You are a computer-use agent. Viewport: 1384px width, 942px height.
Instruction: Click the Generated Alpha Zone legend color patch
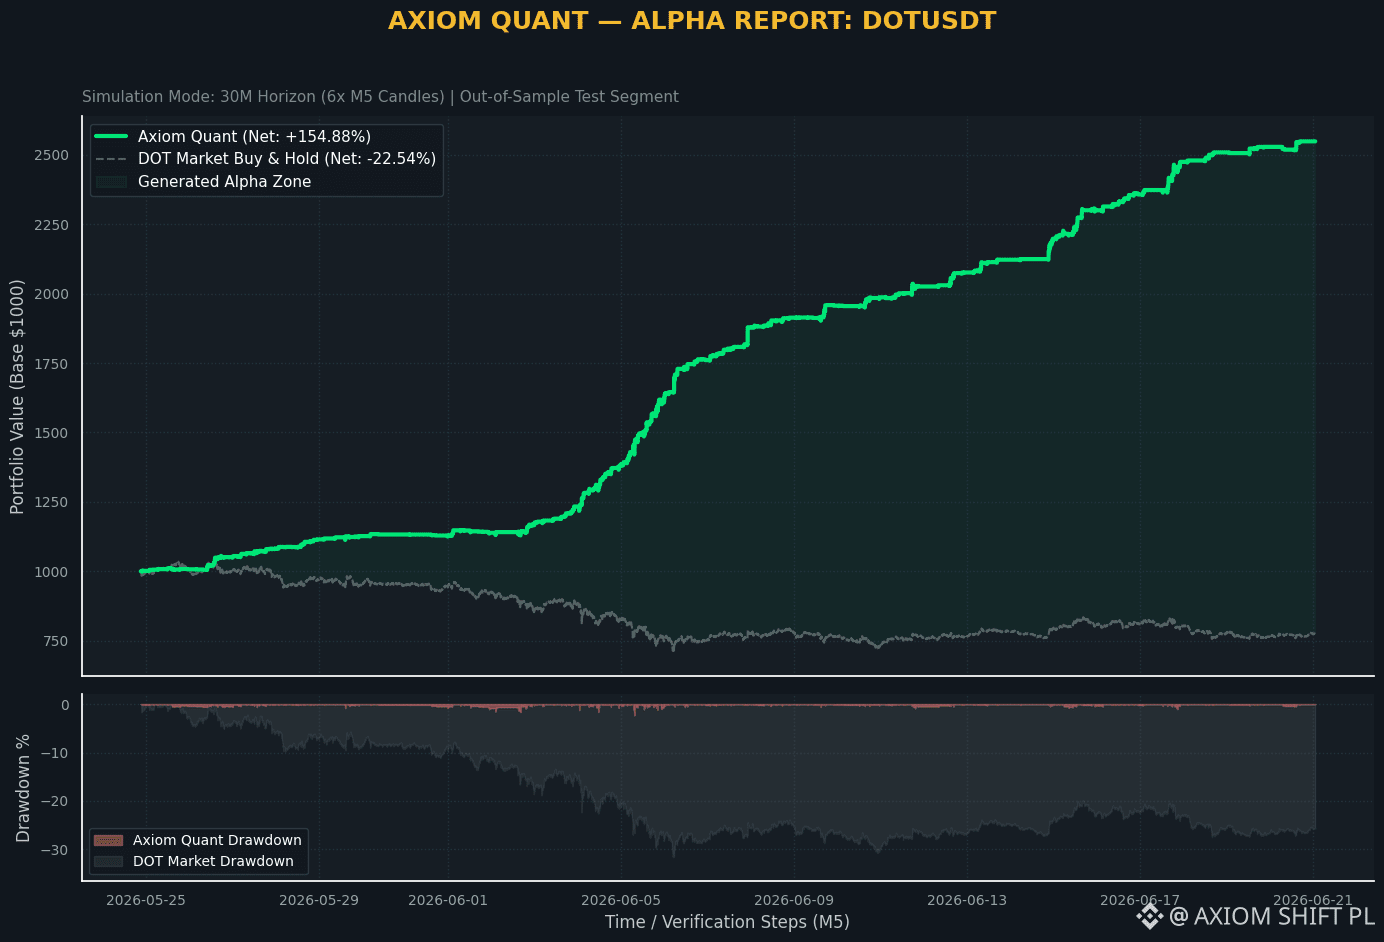coord(111,182)
